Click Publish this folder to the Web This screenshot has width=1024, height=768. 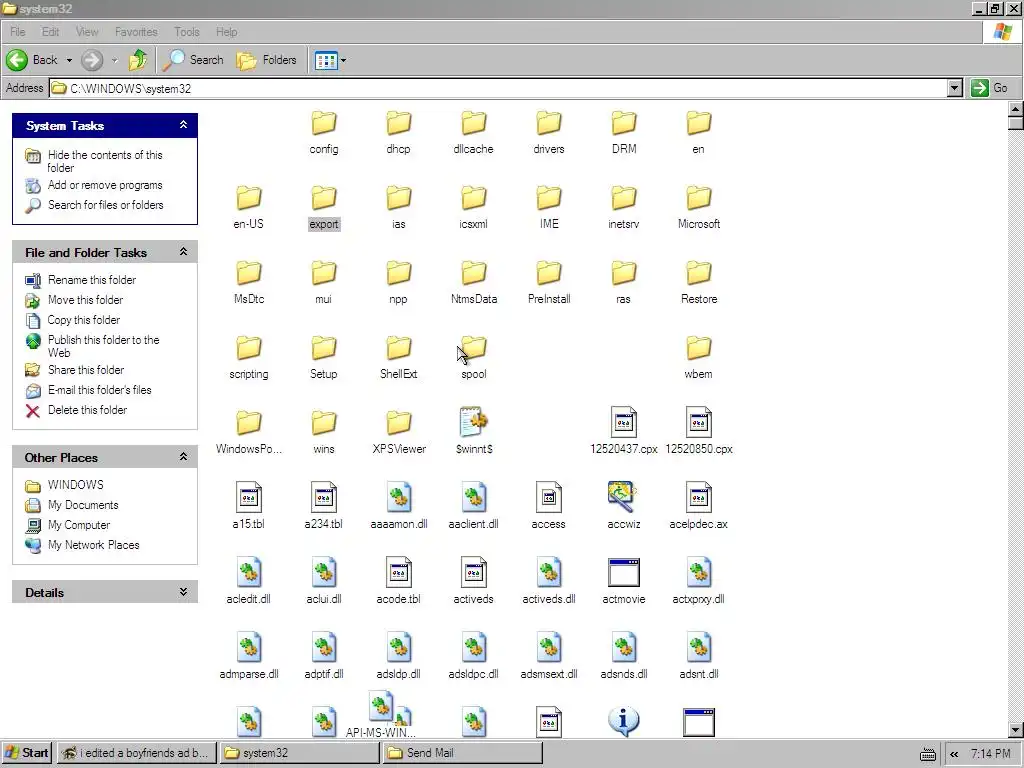tap(103, 346)
